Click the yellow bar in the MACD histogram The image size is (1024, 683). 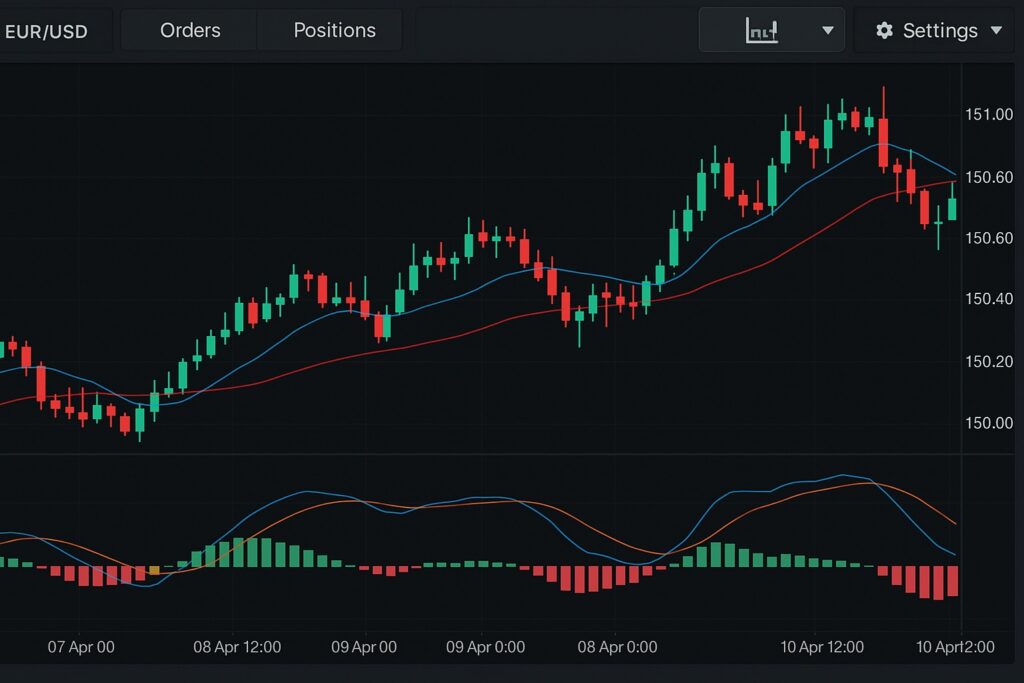tap(153, 570)
